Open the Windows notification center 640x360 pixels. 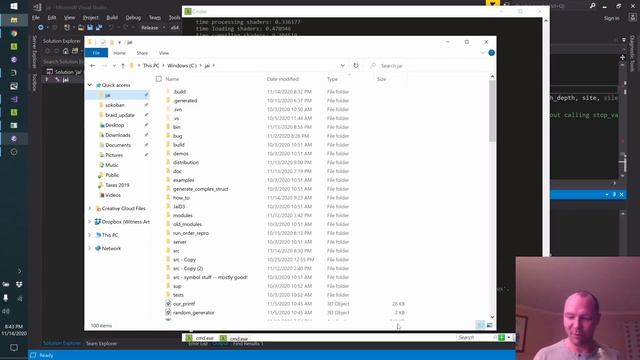[x=14, y=347]
